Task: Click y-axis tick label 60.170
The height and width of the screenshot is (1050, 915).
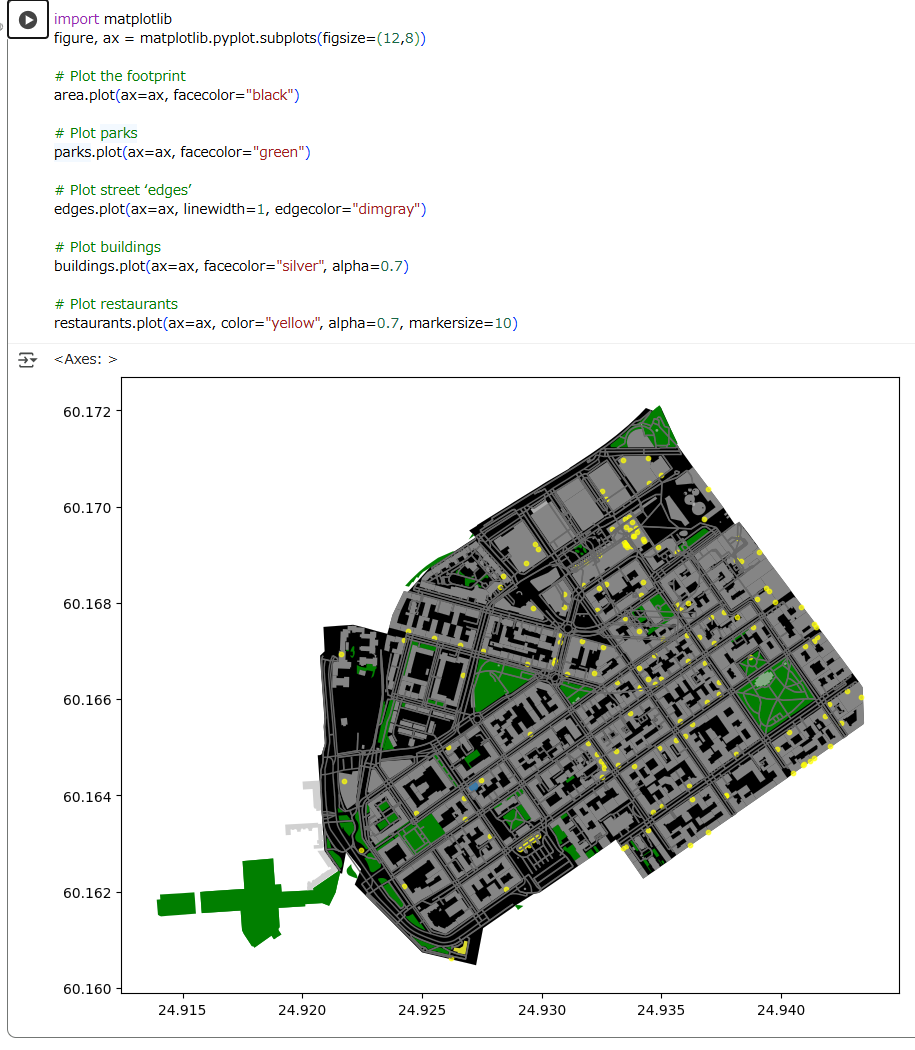Action: pyautogui.click(x=87, y=508)
